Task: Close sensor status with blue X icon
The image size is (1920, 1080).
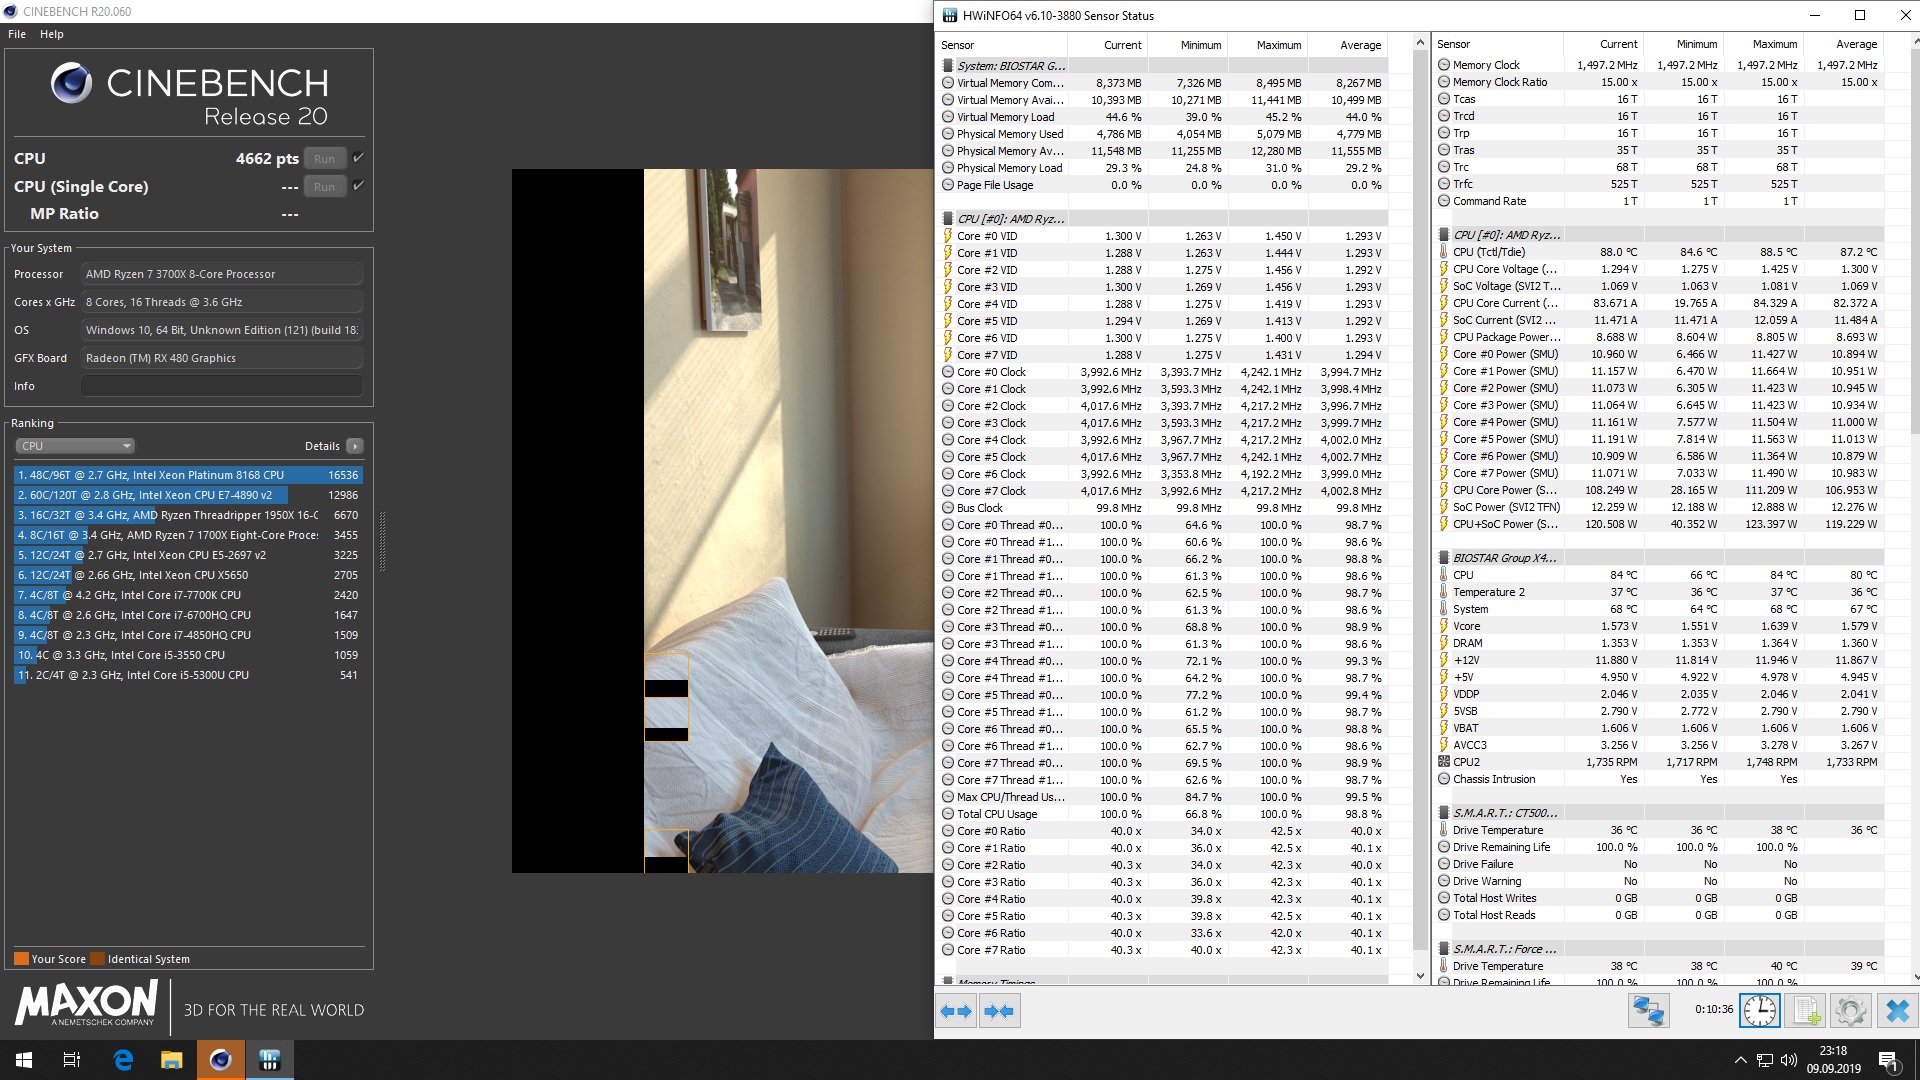Action: pyautogui.click(x=1896, y=1011)
